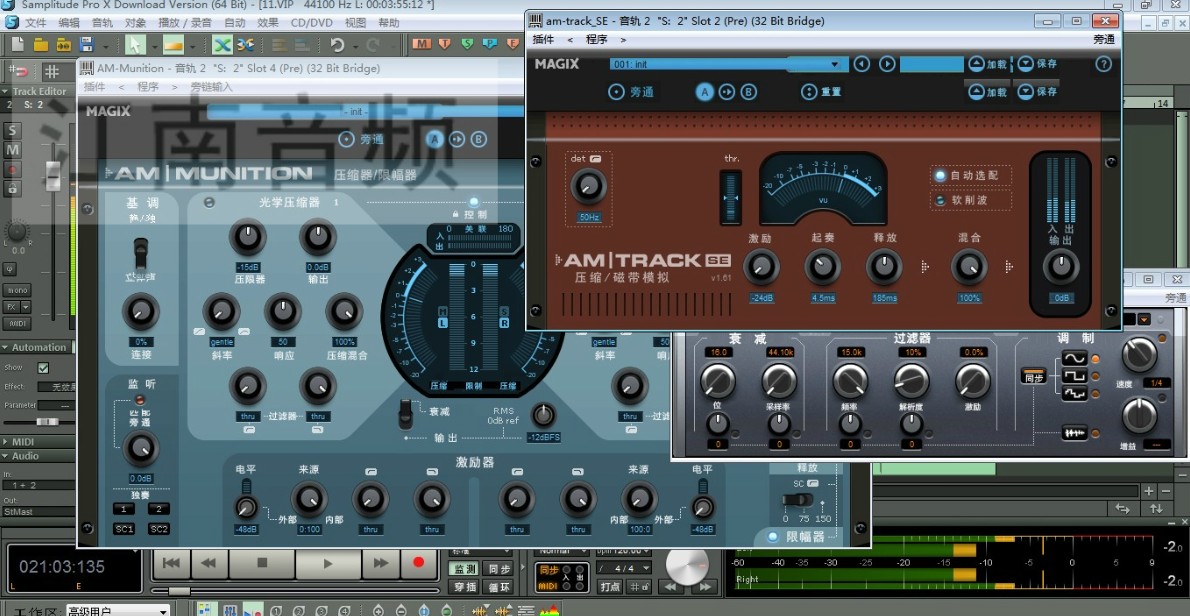Click the 穿插 punch button
The width and height of the screenshot is (1190, 616).
click(464, 586)
